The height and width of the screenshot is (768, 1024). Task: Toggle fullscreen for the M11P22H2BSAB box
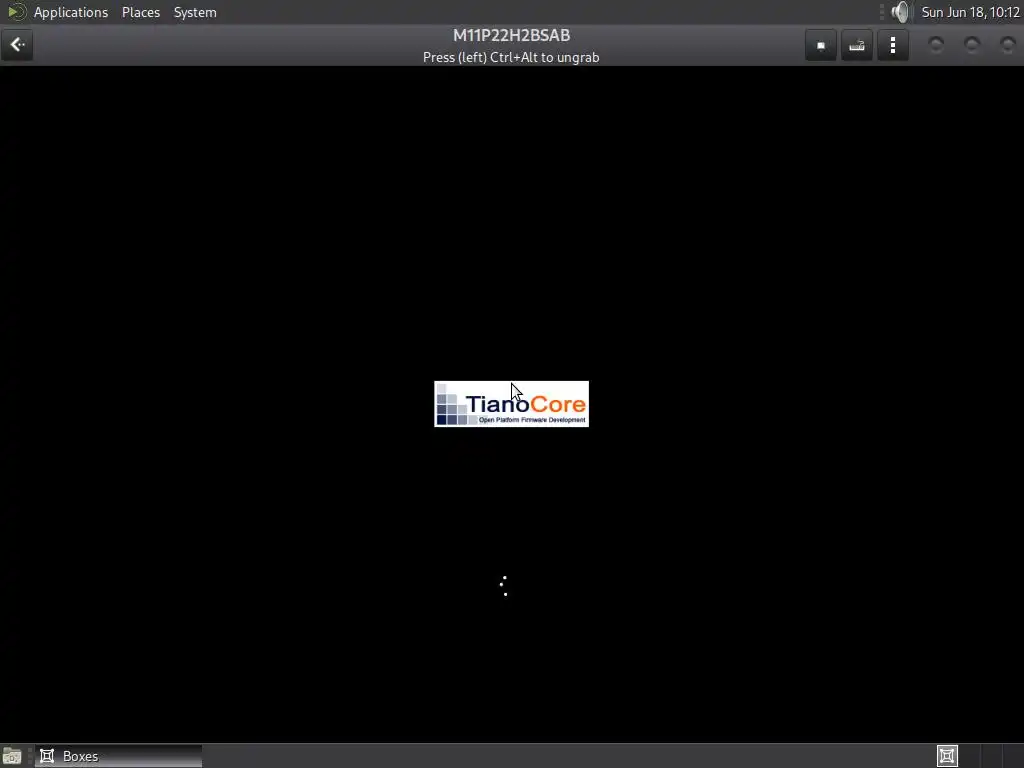pyautogui.click(x=821, y=45)
